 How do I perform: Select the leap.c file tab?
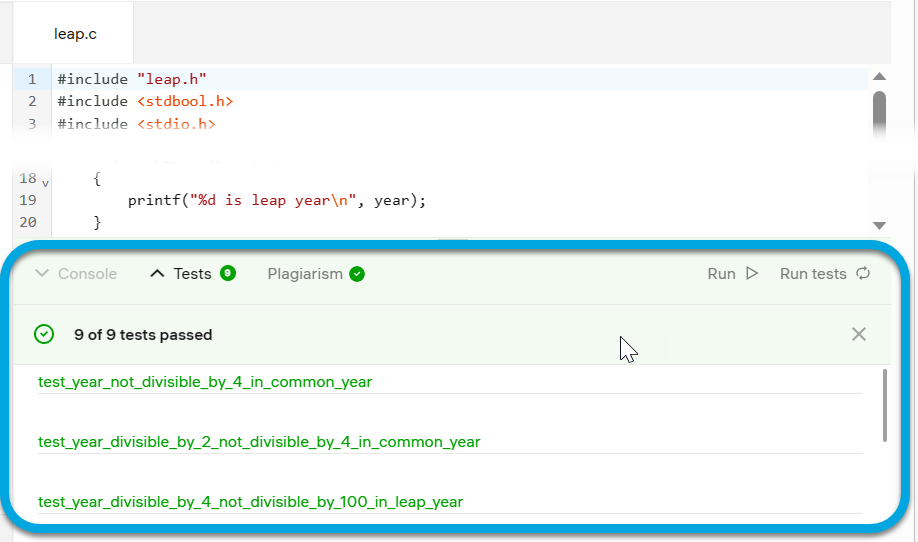coord(75,34)
